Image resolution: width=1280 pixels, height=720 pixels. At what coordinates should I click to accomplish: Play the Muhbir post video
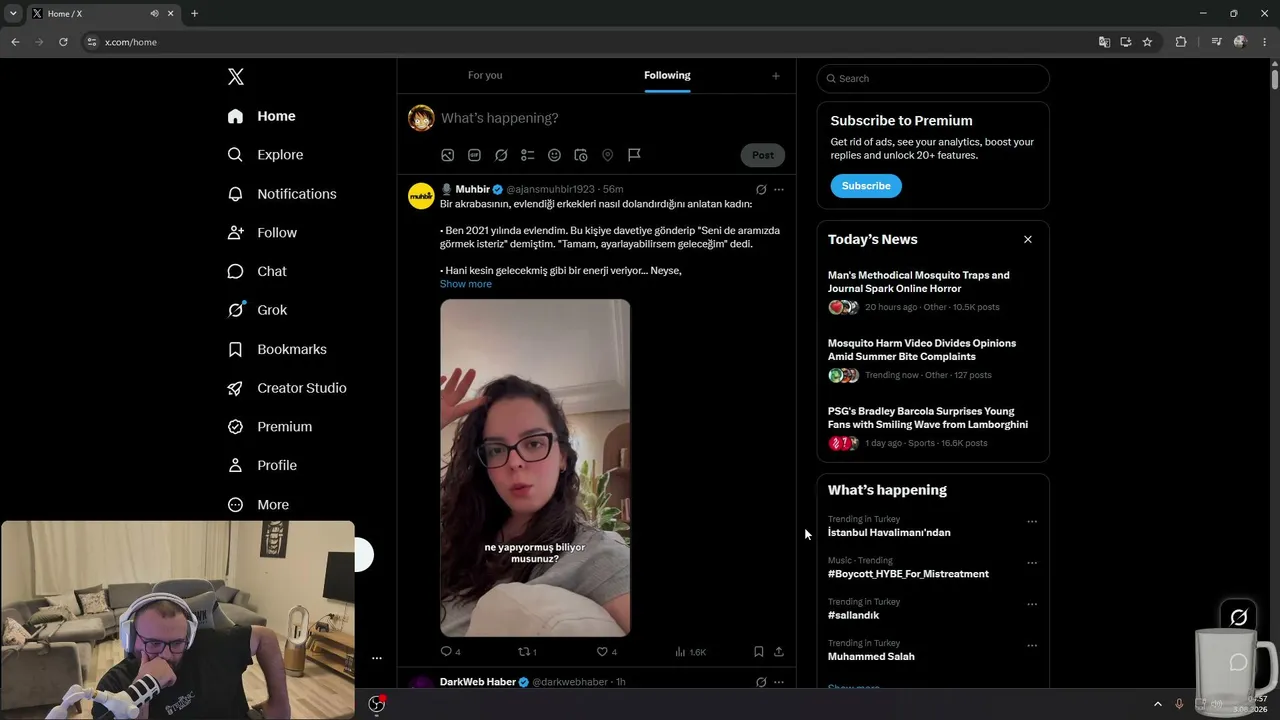(535, 468)
